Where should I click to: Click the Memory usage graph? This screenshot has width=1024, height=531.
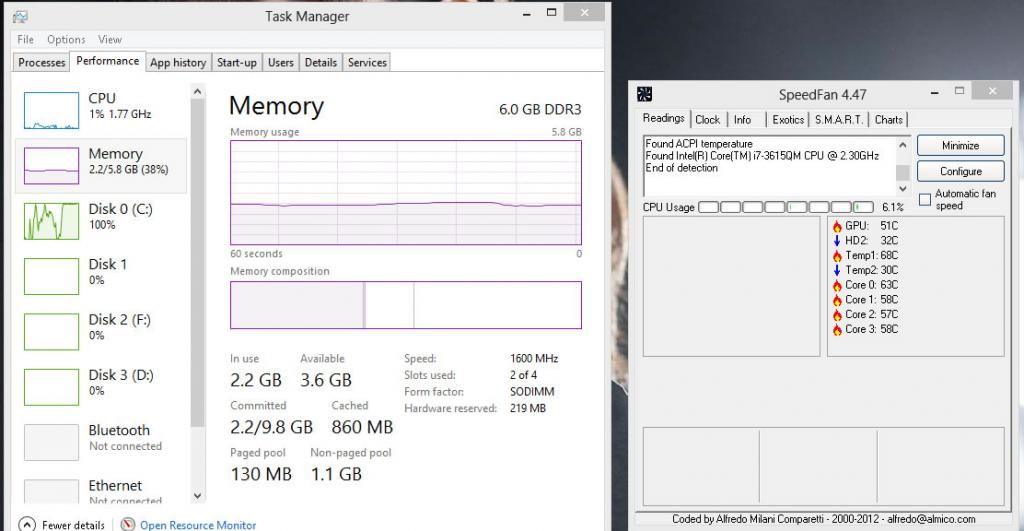click(x=406, y=193)
